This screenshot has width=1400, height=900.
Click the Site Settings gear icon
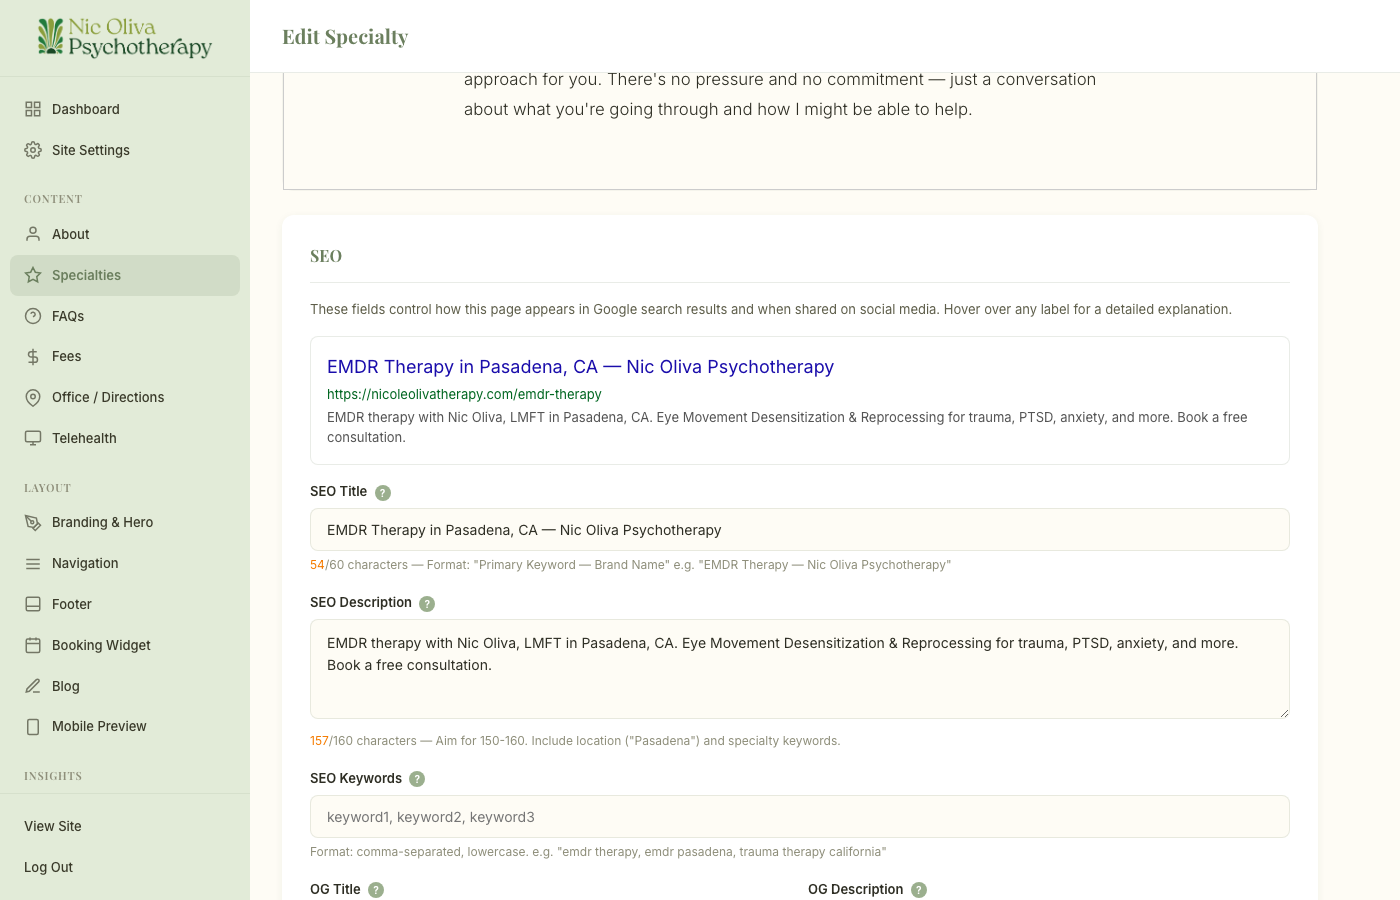coord(33,150)
